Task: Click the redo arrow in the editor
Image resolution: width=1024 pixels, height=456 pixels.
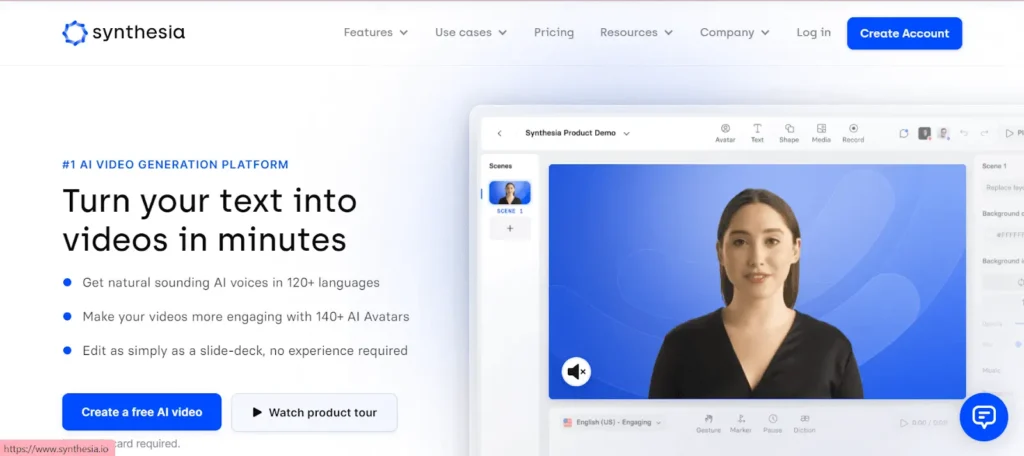Action: click(984, 133)
